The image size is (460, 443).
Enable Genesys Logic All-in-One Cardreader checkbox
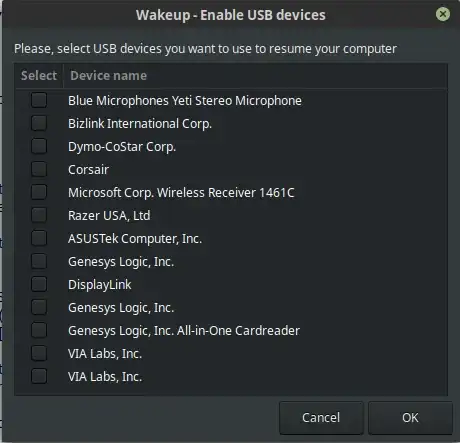pyautogui.click(x=39, y=330)
